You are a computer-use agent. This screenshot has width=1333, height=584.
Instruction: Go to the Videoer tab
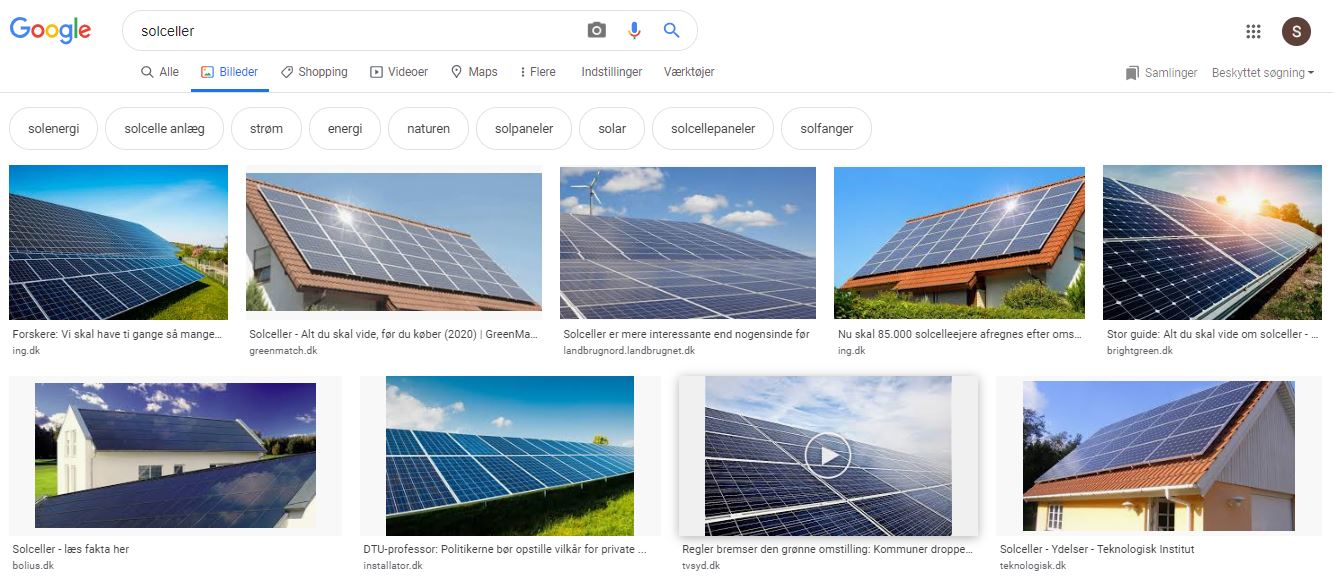click(399, 72)
